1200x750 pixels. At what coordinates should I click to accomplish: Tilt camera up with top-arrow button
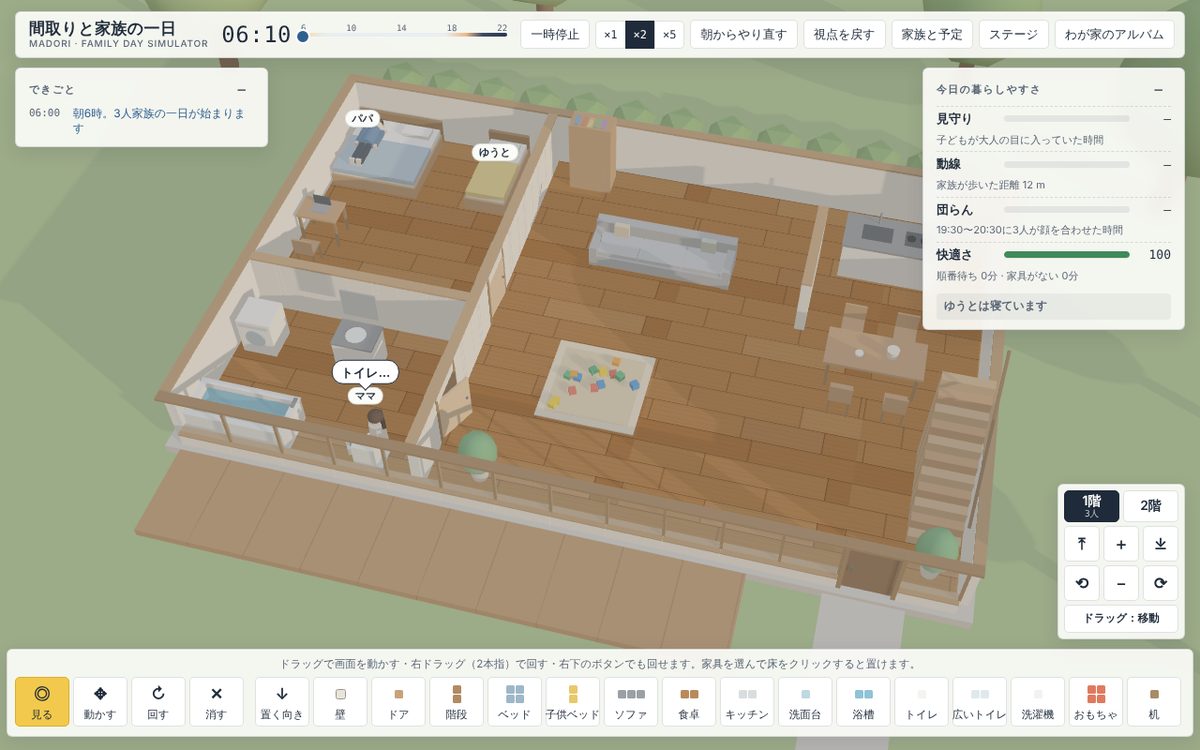pos(1082,544)
